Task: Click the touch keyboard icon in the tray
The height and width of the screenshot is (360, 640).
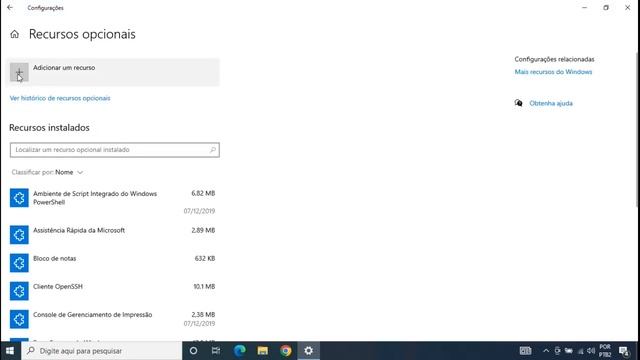Action: (x=525, y=351)
